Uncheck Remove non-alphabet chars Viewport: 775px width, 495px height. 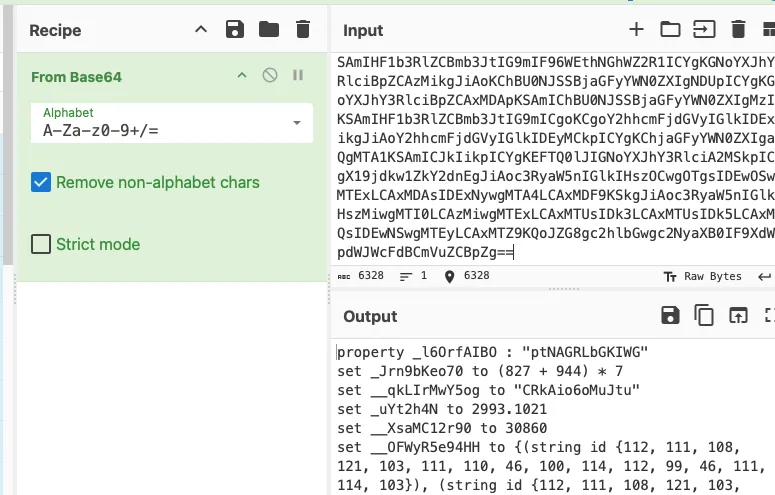[41, 182]
